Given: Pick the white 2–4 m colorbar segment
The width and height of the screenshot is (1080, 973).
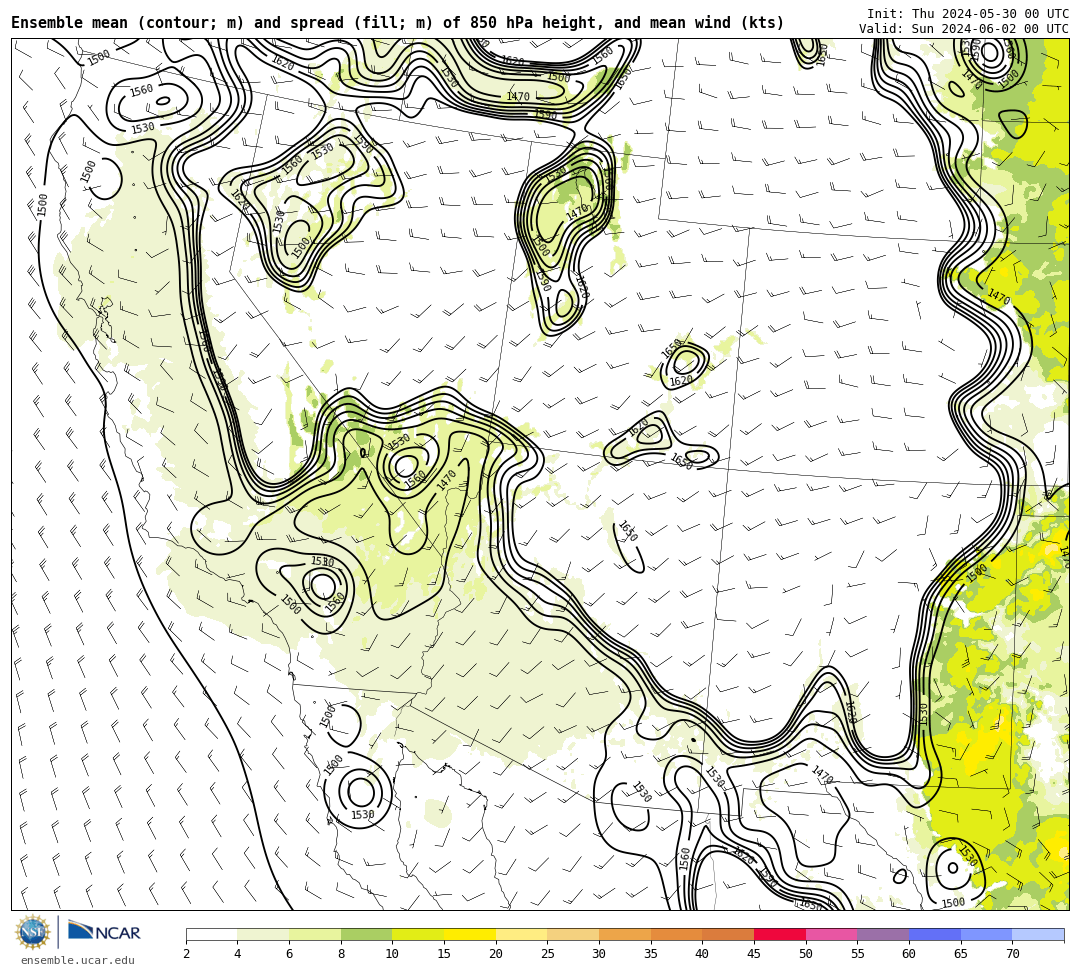Looking at the screenshot, I should pyautogui.click(x=211, y=934).
